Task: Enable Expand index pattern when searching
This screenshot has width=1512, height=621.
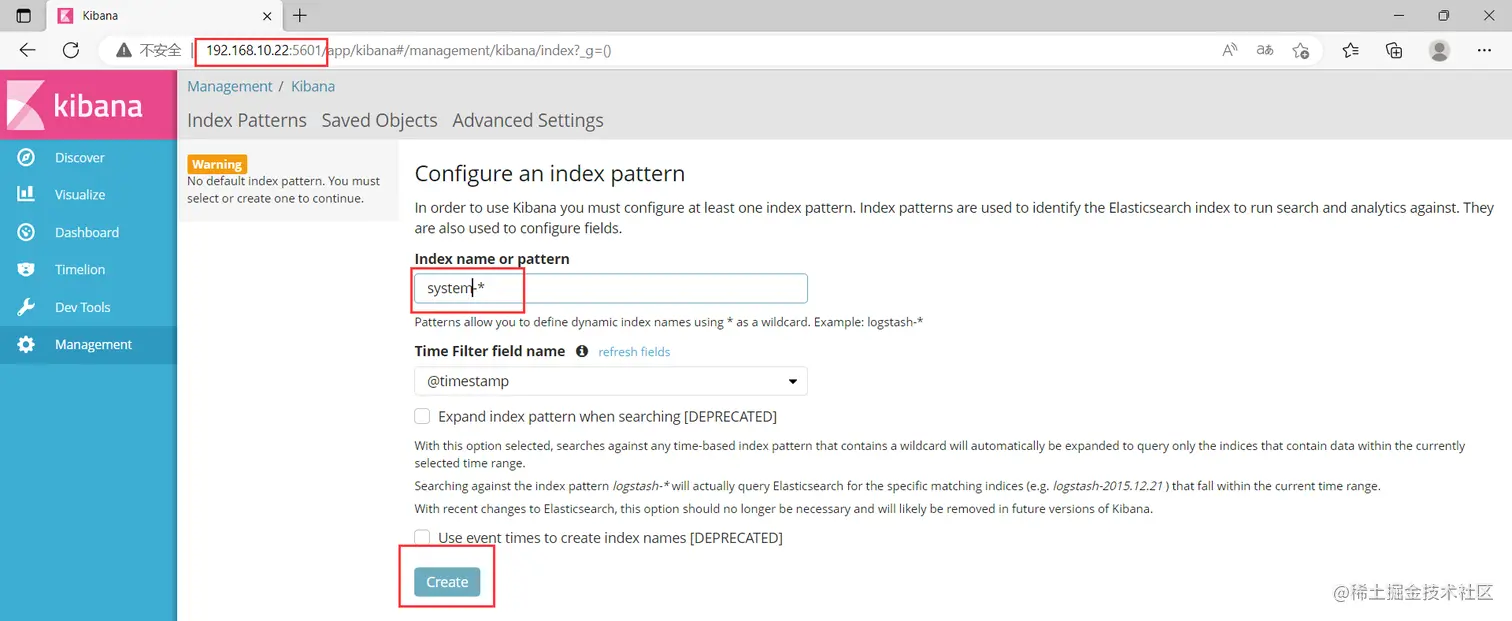Action: [423, 416]
